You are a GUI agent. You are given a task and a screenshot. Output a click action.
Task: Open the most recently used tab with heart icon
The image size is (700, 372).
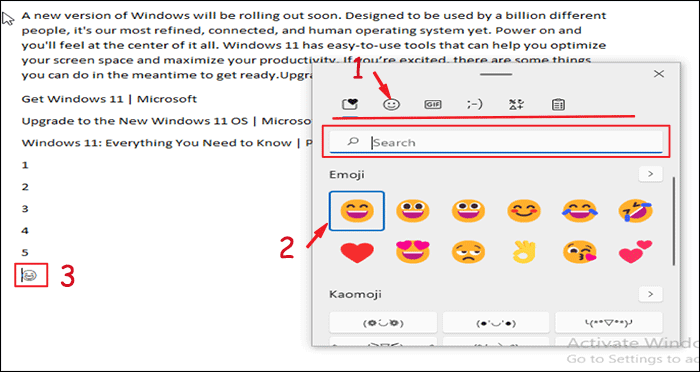pos(350,104)
